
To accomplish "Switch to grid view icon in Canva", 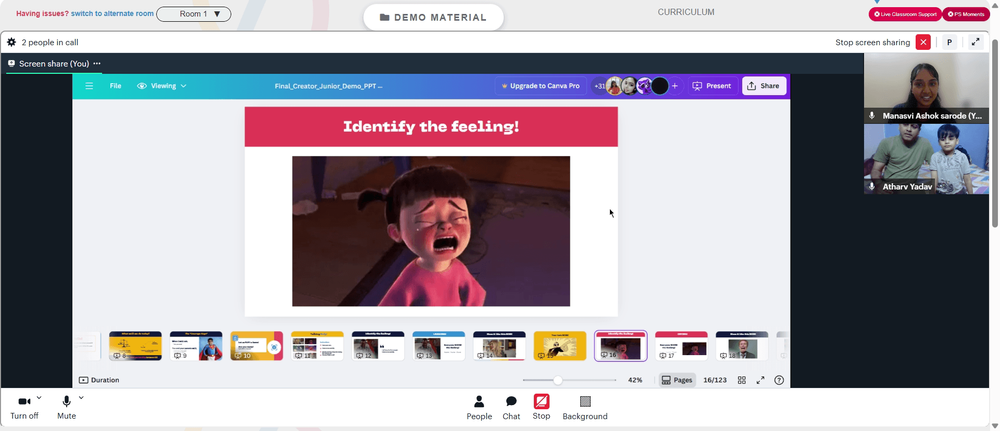I will click(742, 380).
